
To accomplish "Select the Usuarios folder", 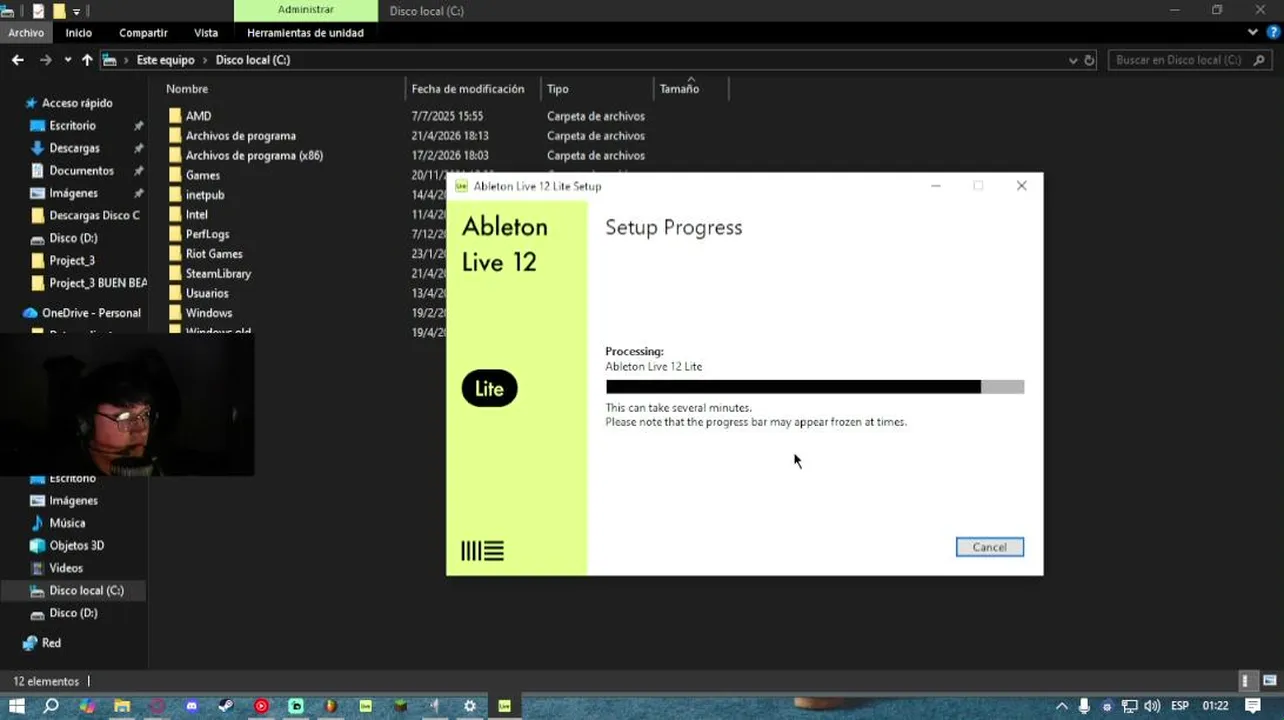I will (x=207, y=294).
